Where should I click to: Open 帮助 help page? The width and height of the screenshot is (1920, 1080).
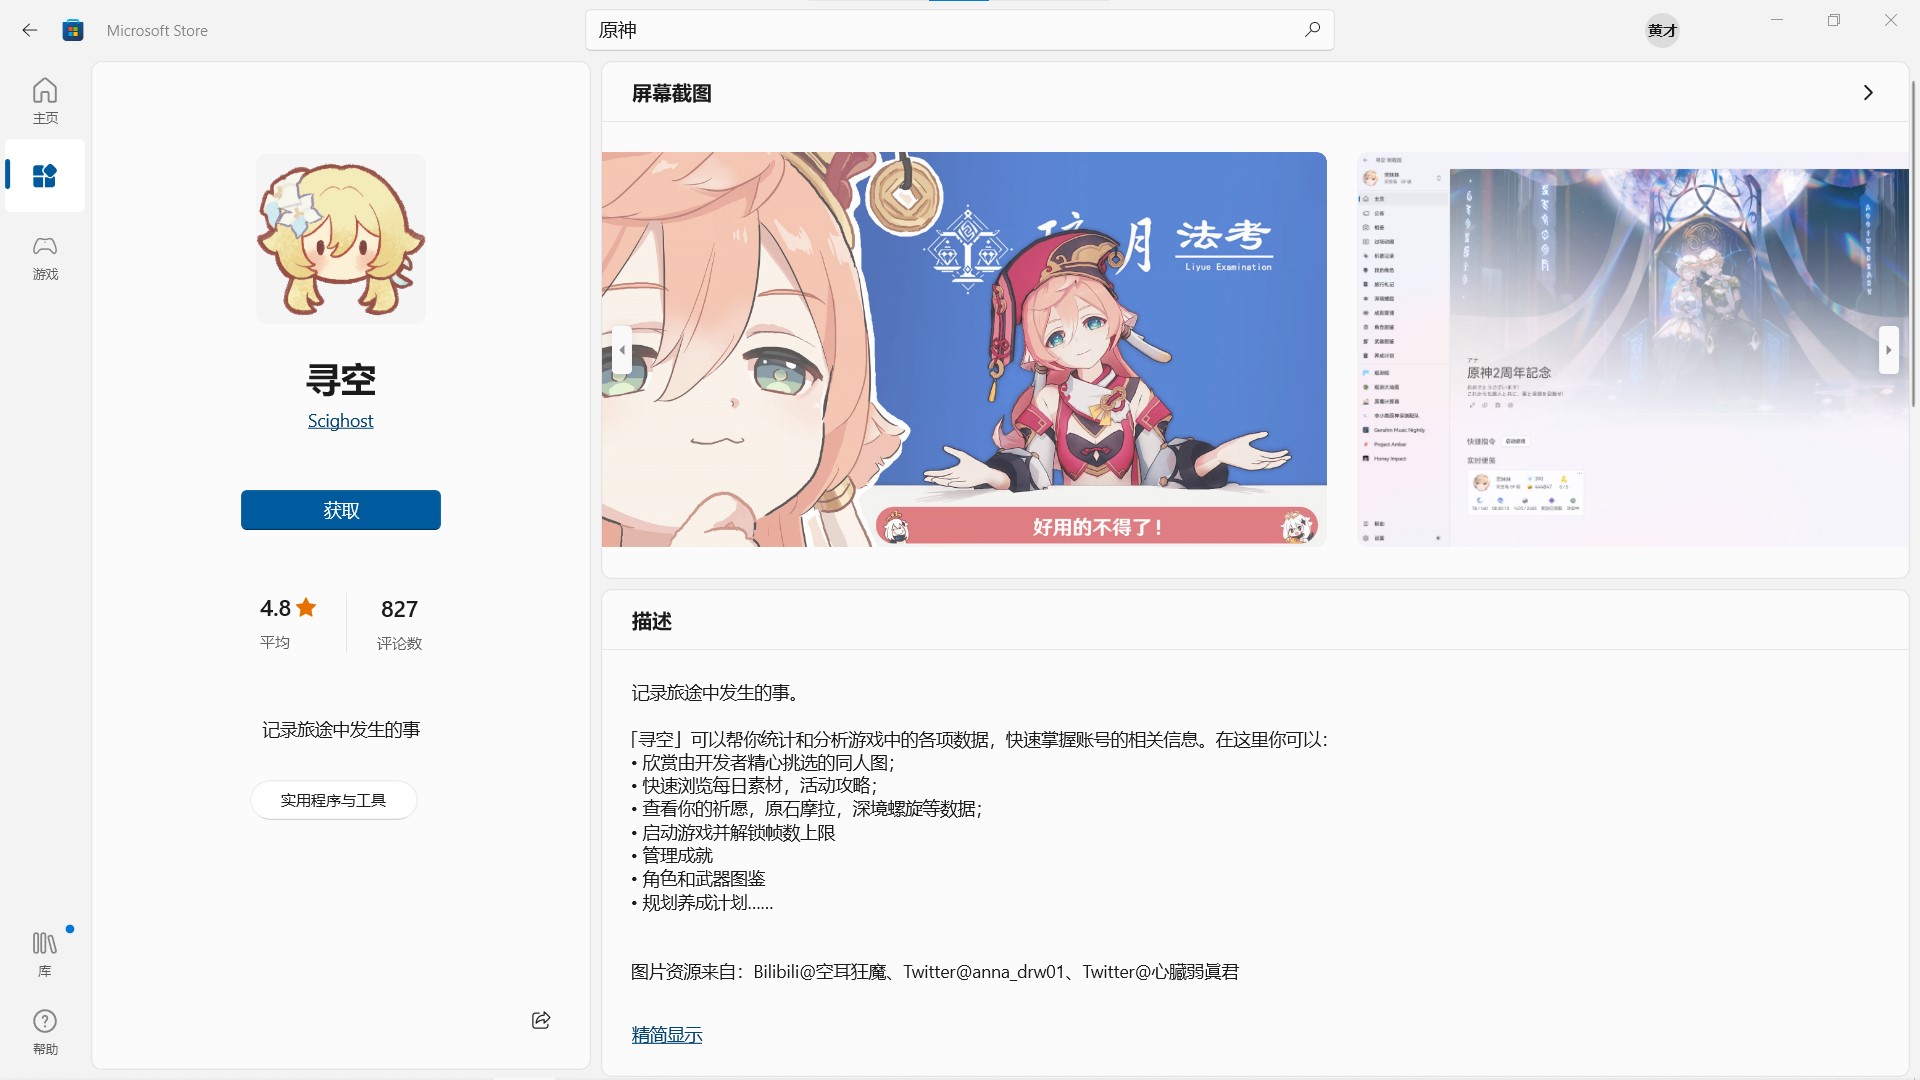tap(45, 1032)
